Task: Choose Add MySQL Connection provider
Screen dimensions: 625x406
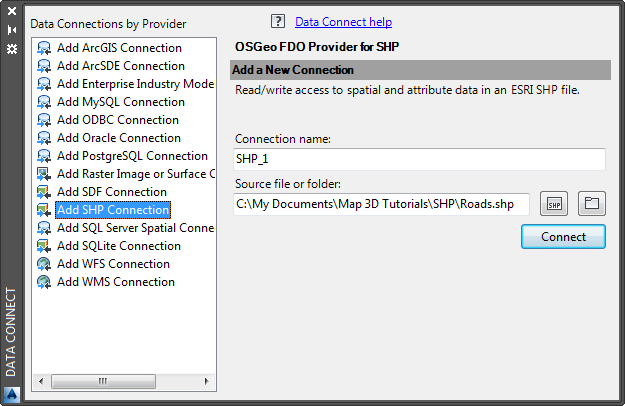Action: tap(120, 102)
